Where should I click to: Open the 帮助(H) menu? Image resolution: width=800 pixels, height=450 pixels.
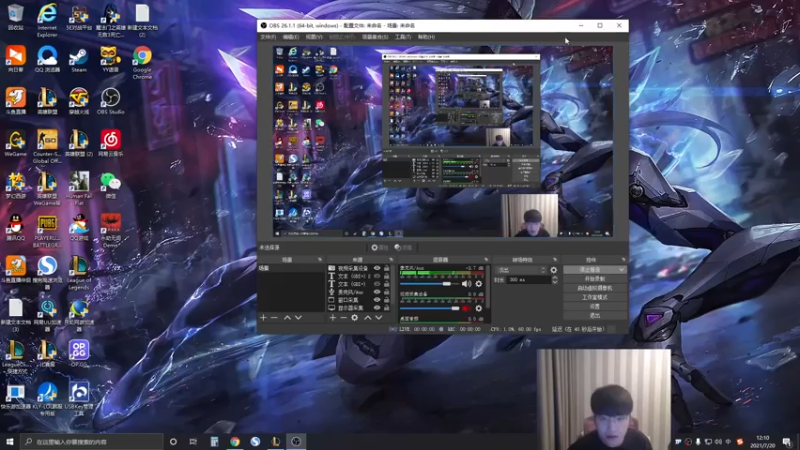click(426, 37)
